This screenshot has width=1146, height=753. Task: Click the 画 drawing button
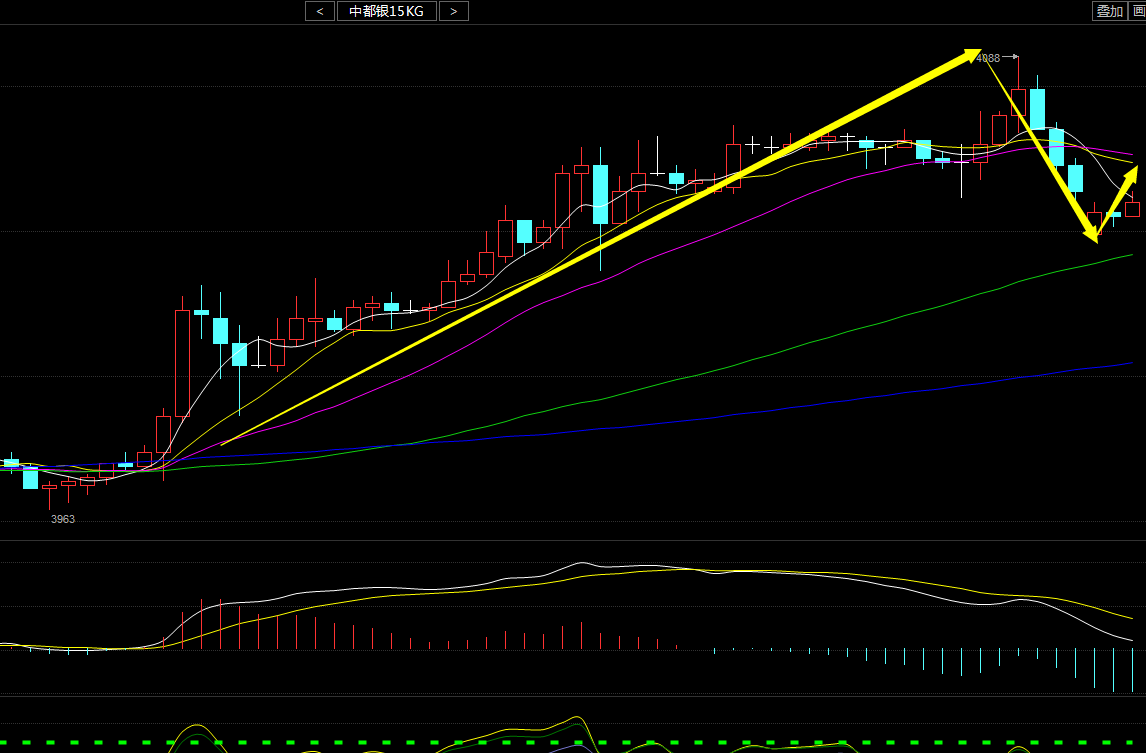[1138, 11]
